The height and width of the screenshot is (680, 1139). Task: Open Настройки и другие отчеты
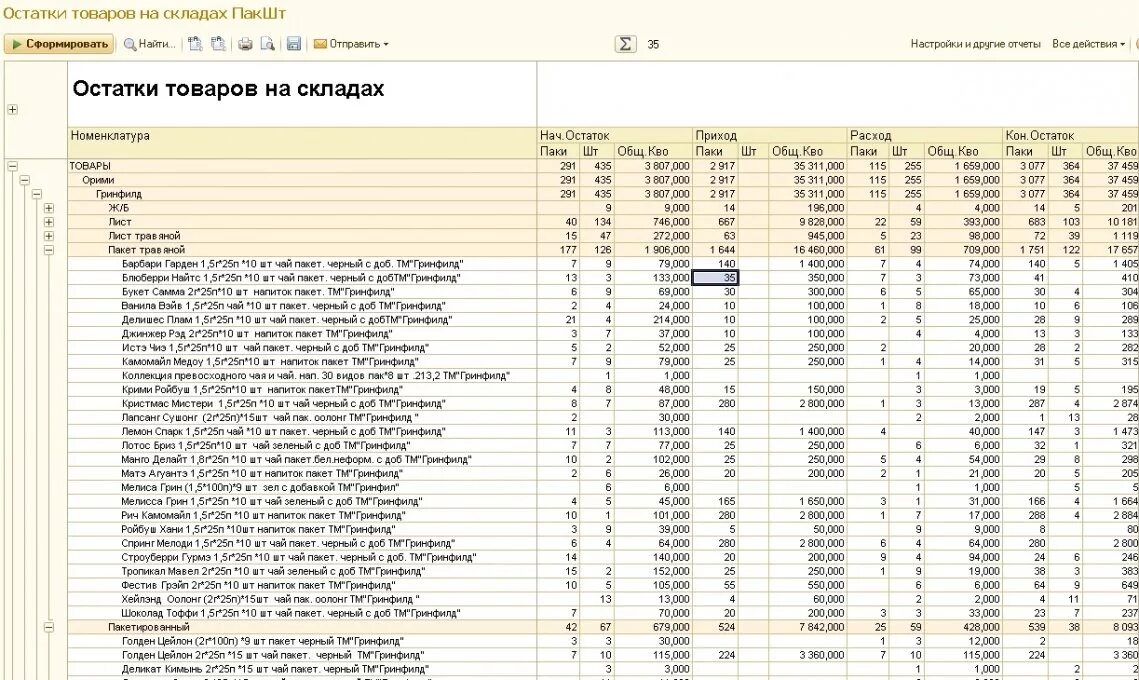click(976, 44)
